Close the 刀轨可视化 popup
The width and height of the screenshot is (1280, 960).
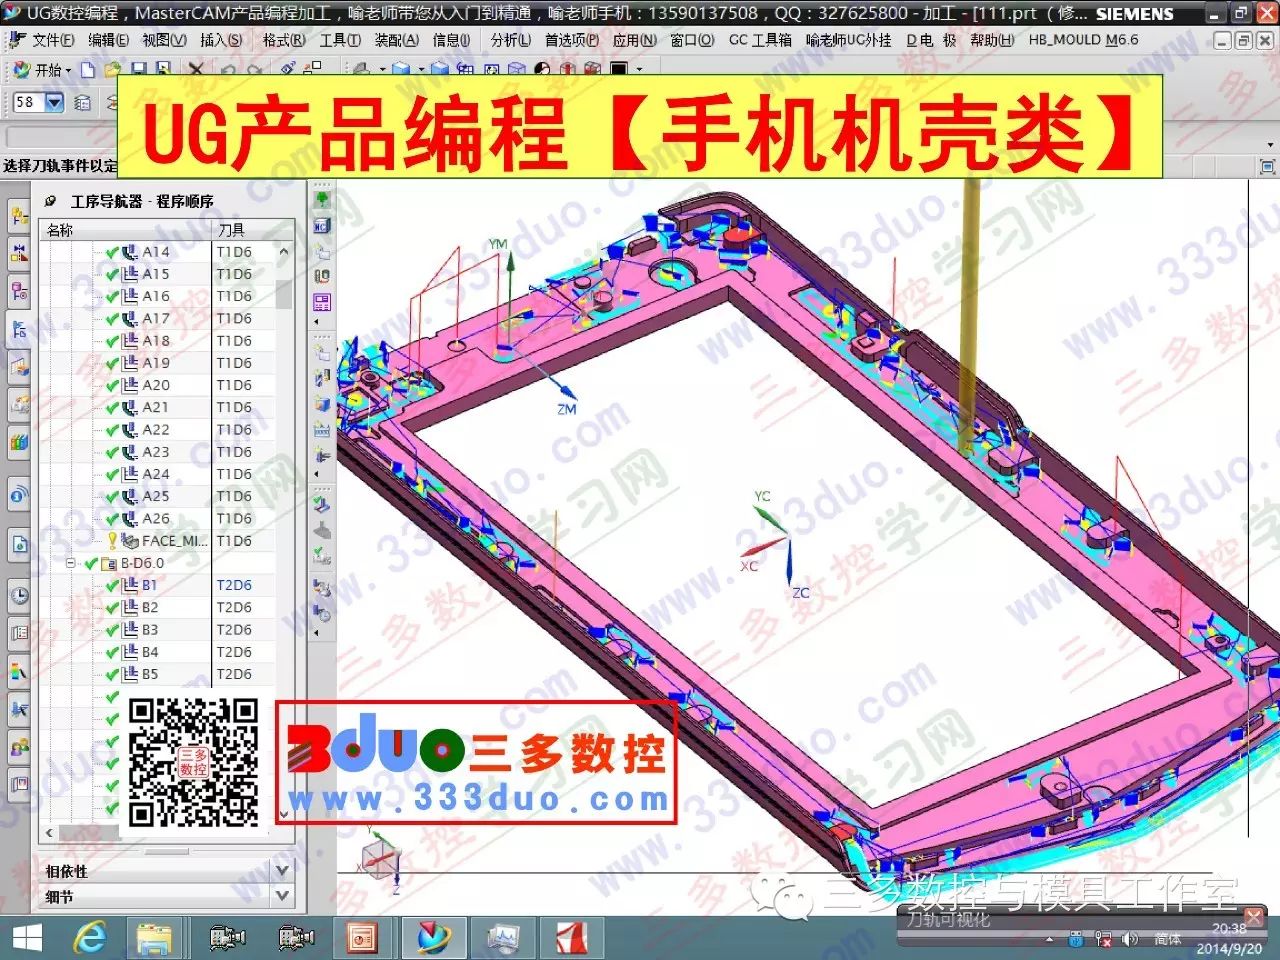(x=1254, y=916)
